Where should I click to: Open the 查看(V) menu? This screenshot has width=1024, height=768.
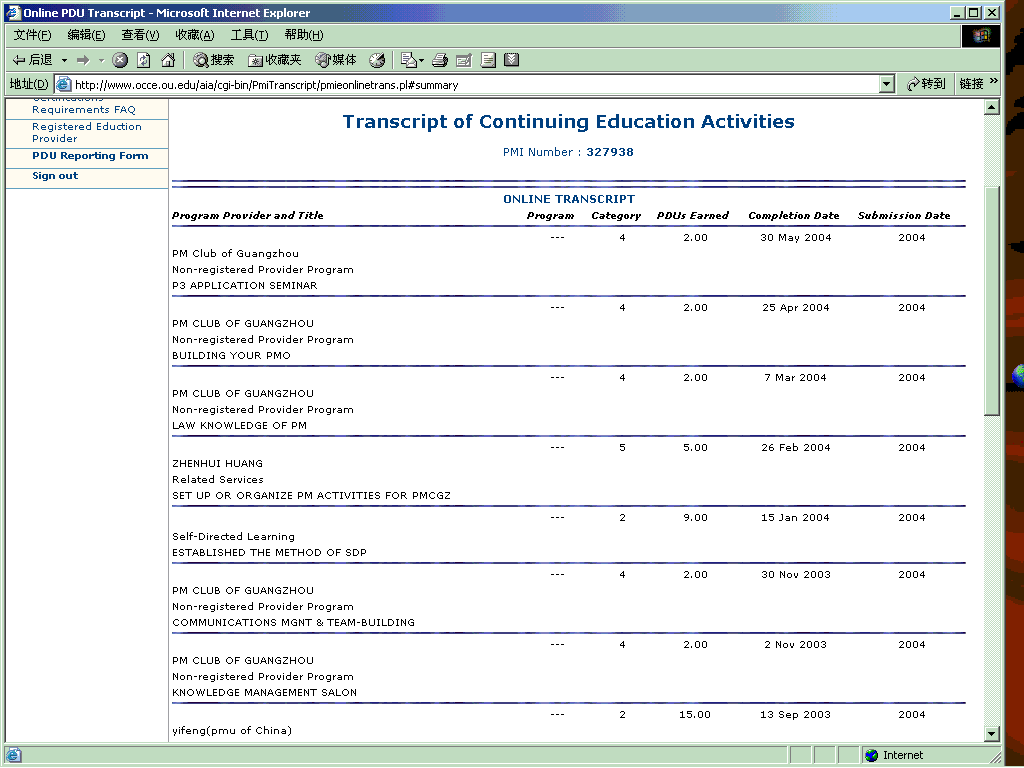pyautogui.click(x=140, y=35)
